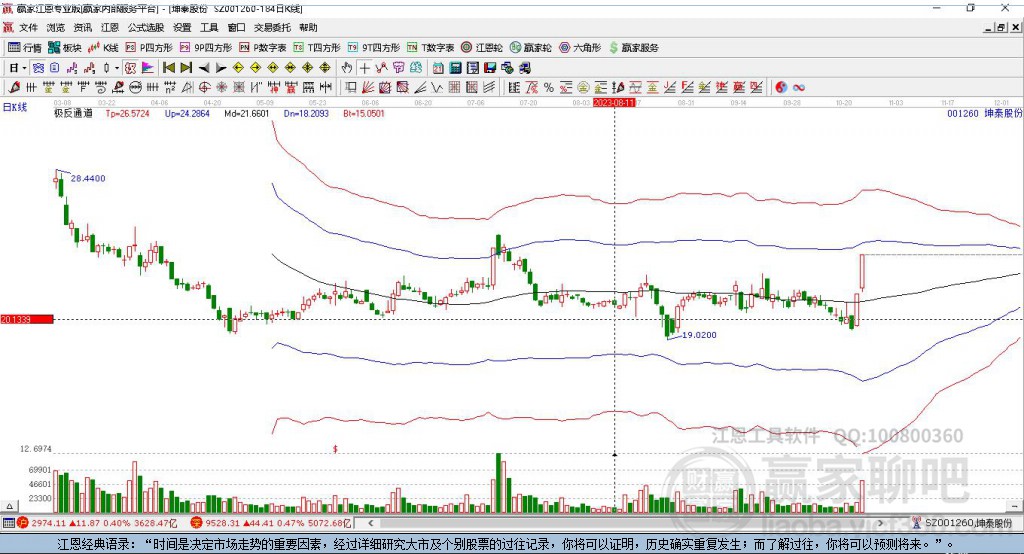Open 赢家服务 with dollar sign icon
Image resolution: width=1024 pixels, height=554 pixels.
(633, 48)
